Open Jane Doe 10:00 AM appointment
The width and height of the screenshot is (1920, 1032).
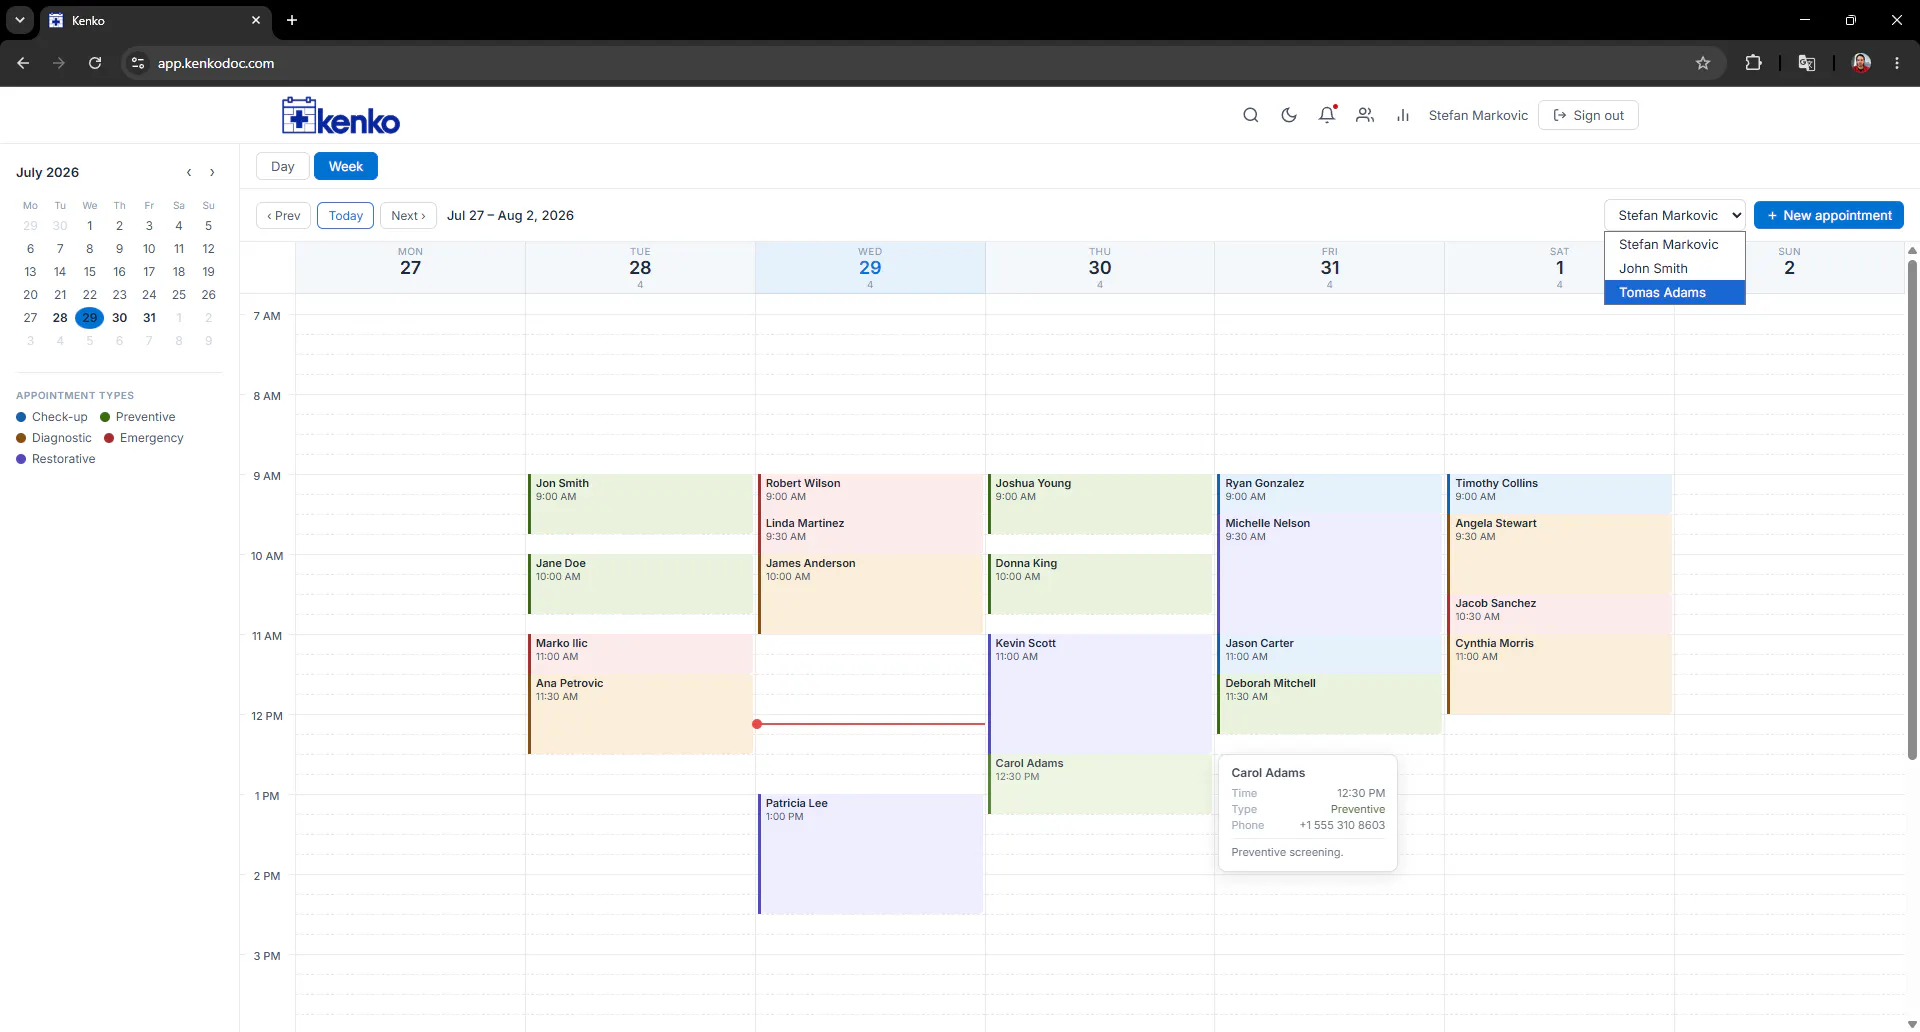640,584
